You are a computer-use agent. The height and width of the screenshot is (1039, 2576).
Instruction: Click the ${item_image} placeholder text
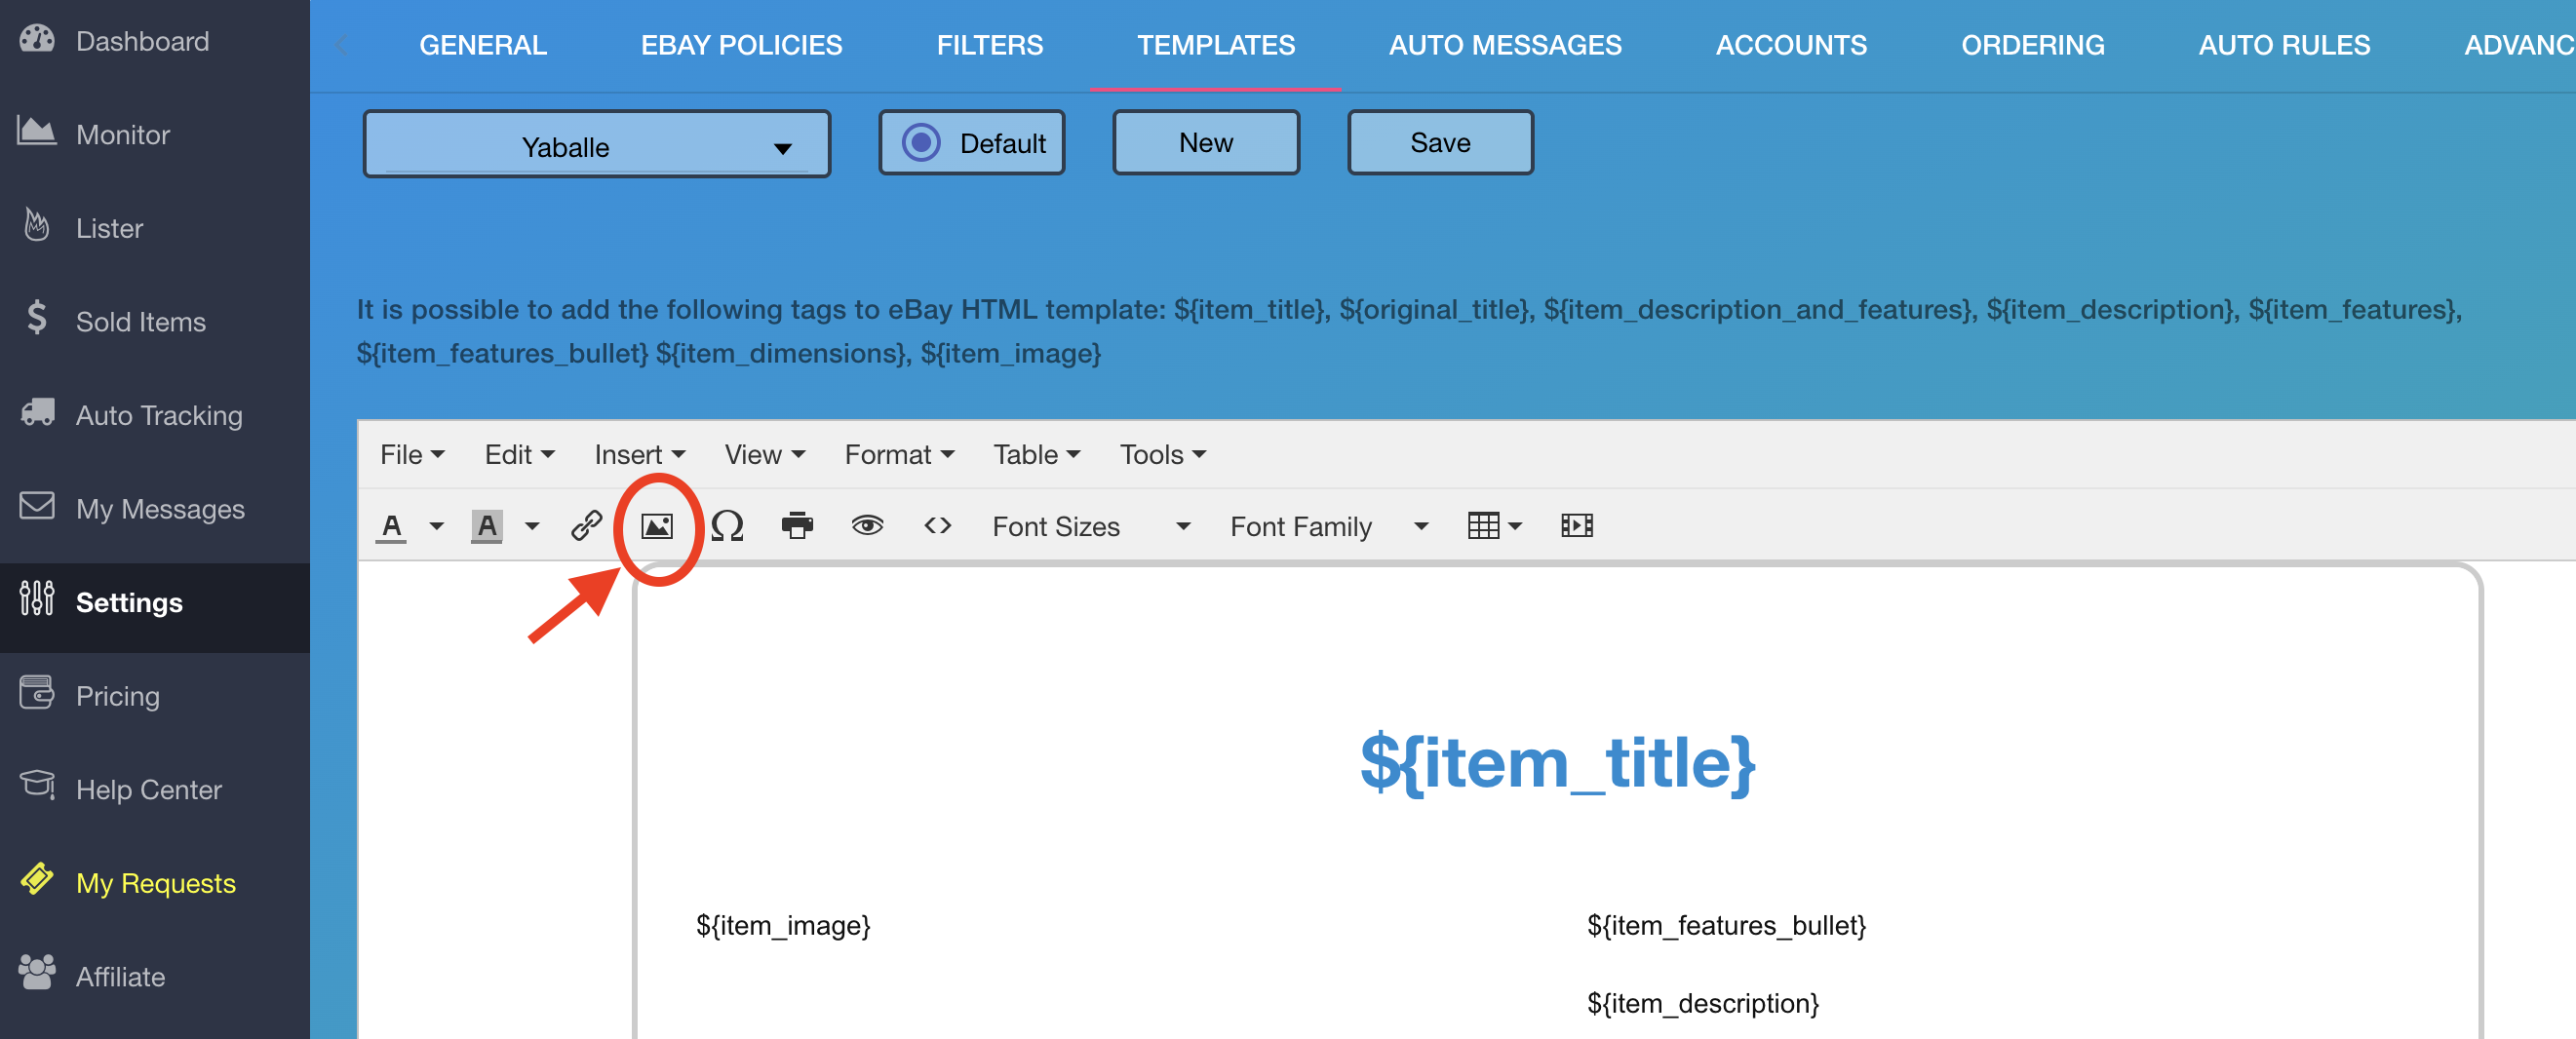[783, 925]
